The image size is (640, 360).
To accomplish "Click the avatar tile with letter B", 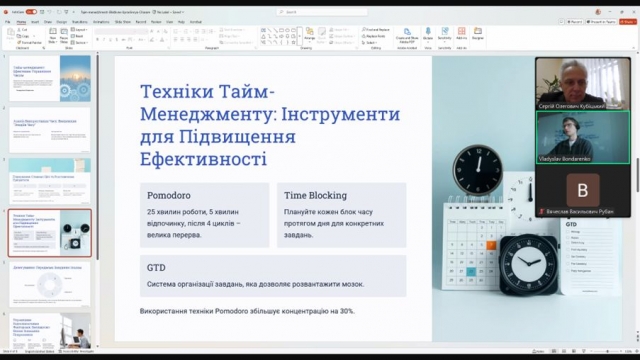I will (583, 191).
